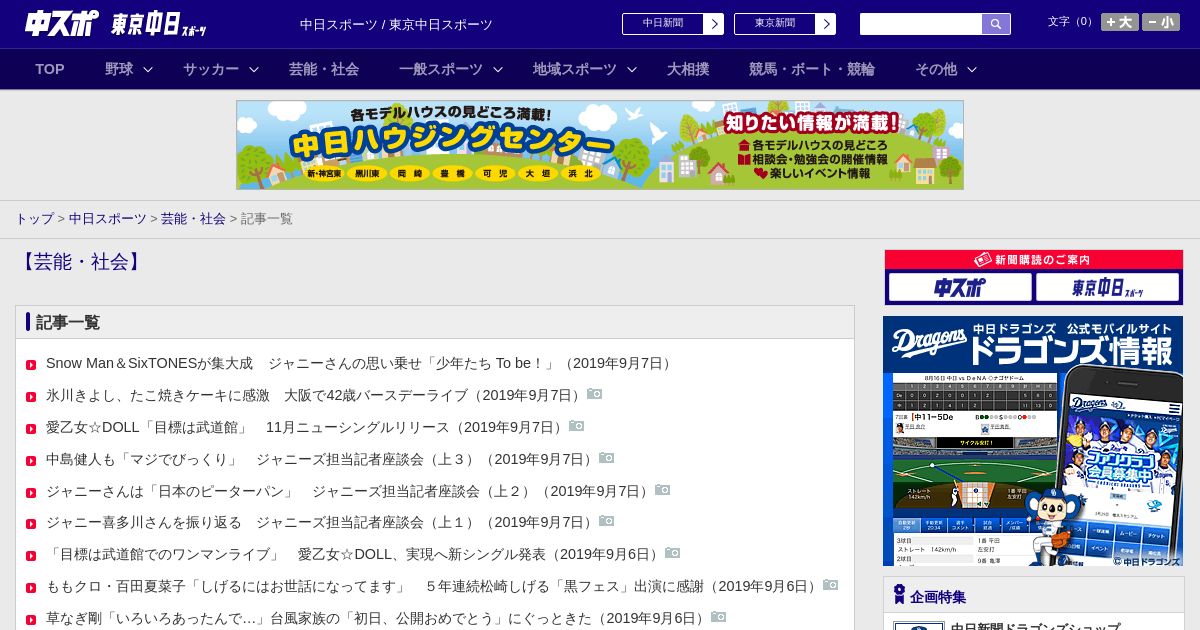Click the search input field
1200x630 pixels.
click(921, 24)
